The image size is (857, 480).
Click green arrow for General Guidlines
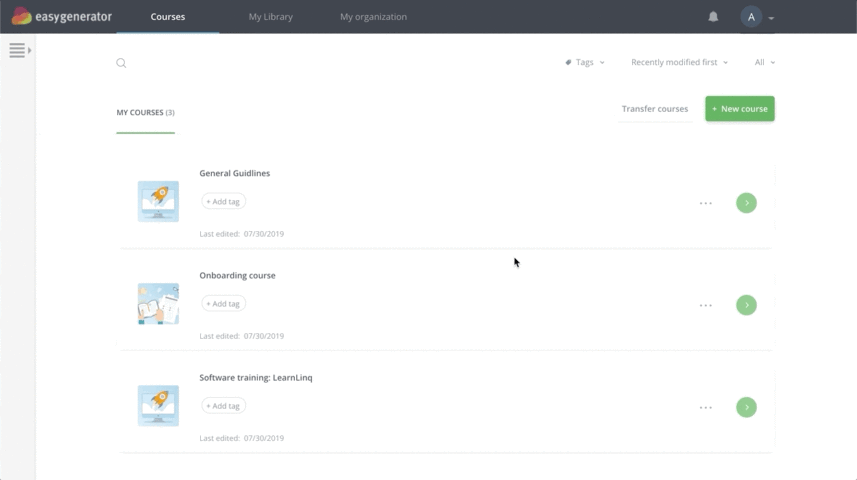click(x=746, y=203)
